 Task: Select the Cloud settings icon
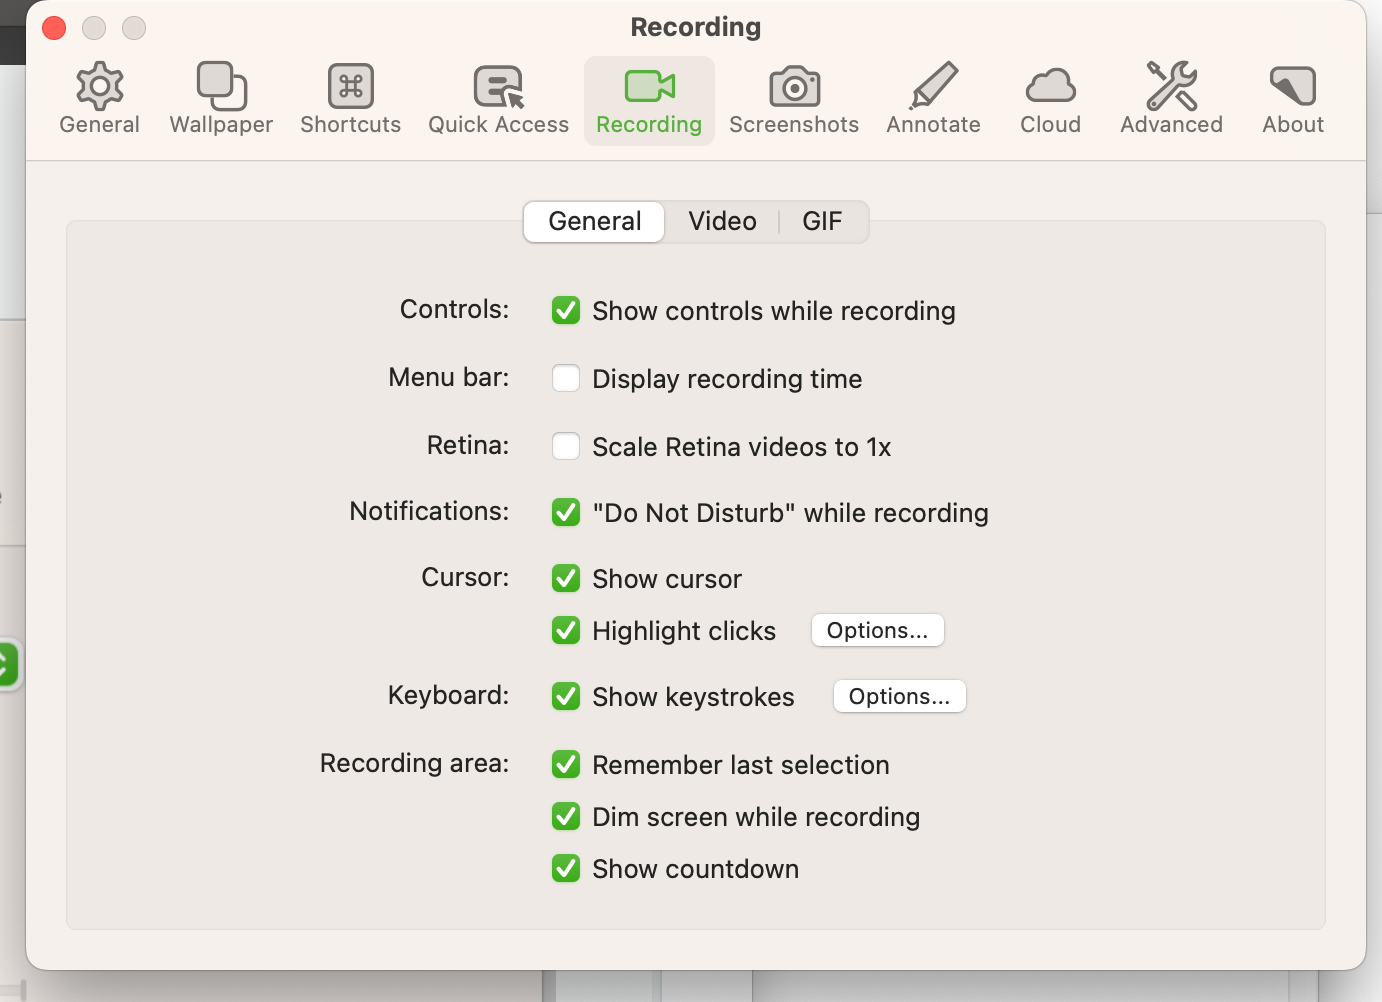(x=1050, y=97)
